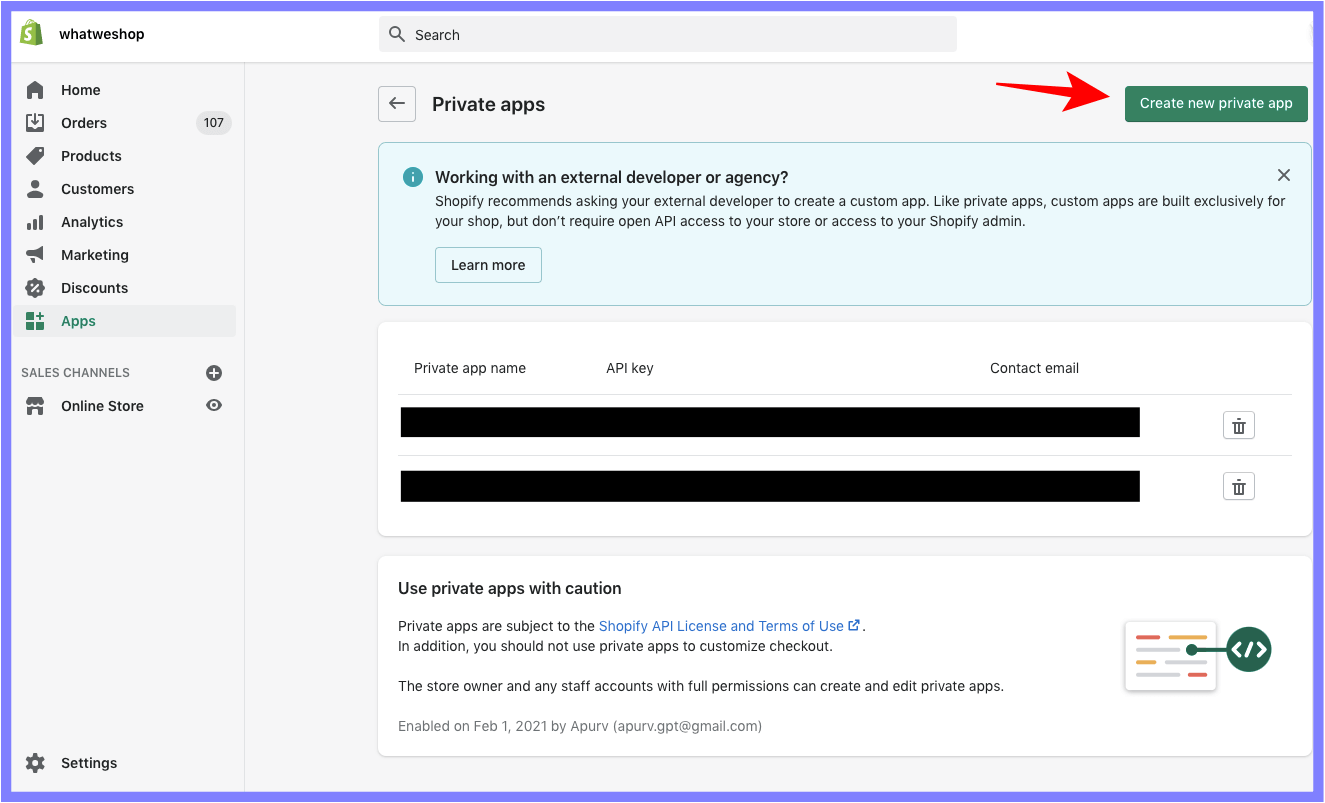1325x803 pixels.
Task: Click the API key column header
Action: pyautogui.click(x=630, y=368)
